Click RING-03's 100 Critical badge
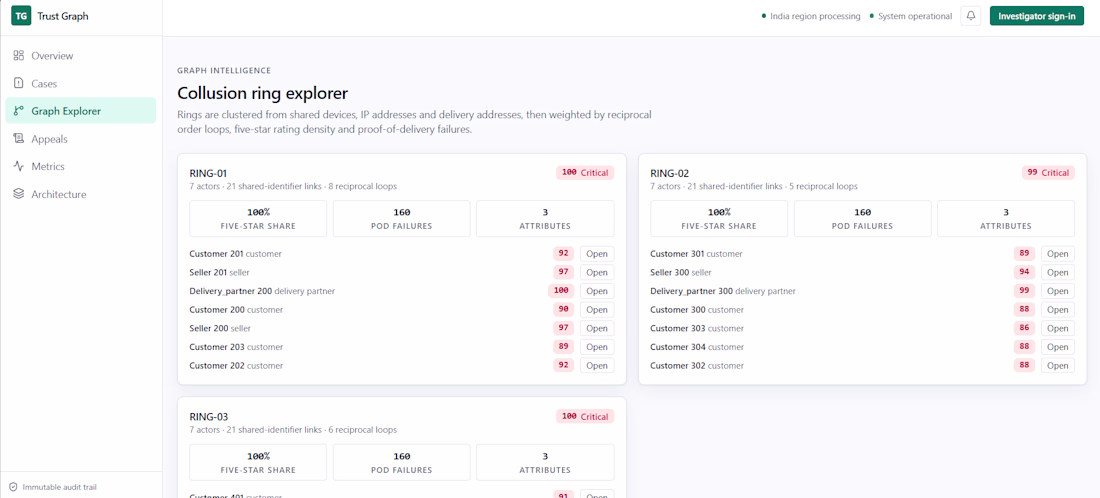The width and height of the screenshot is (1100, 498). [585, 416]
